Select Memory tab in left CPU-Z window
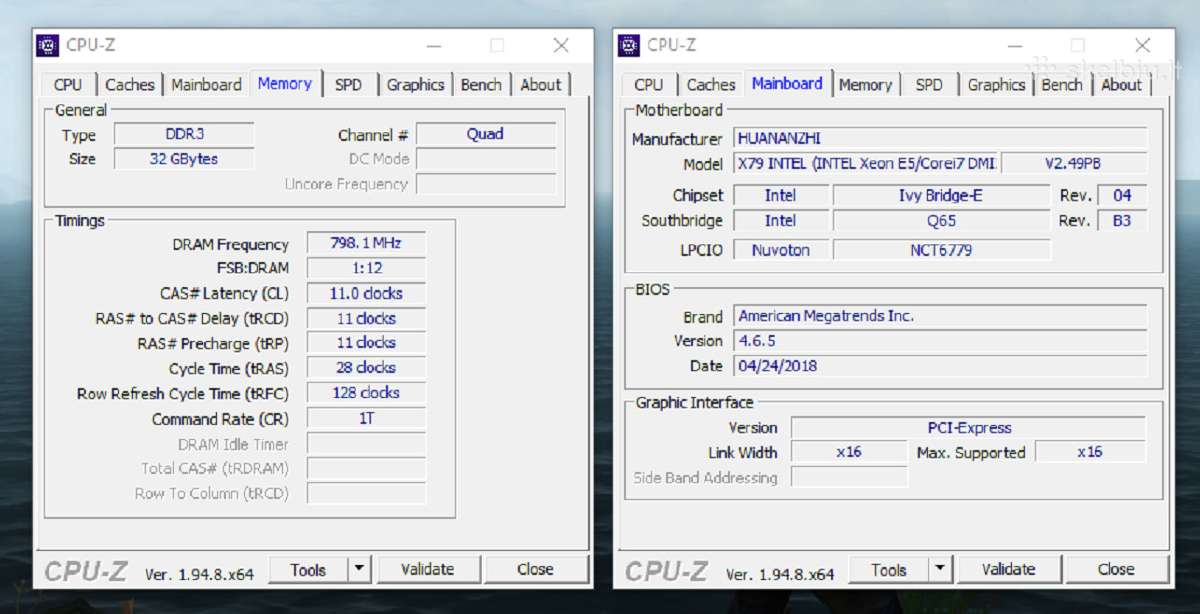 pos(285,84)
